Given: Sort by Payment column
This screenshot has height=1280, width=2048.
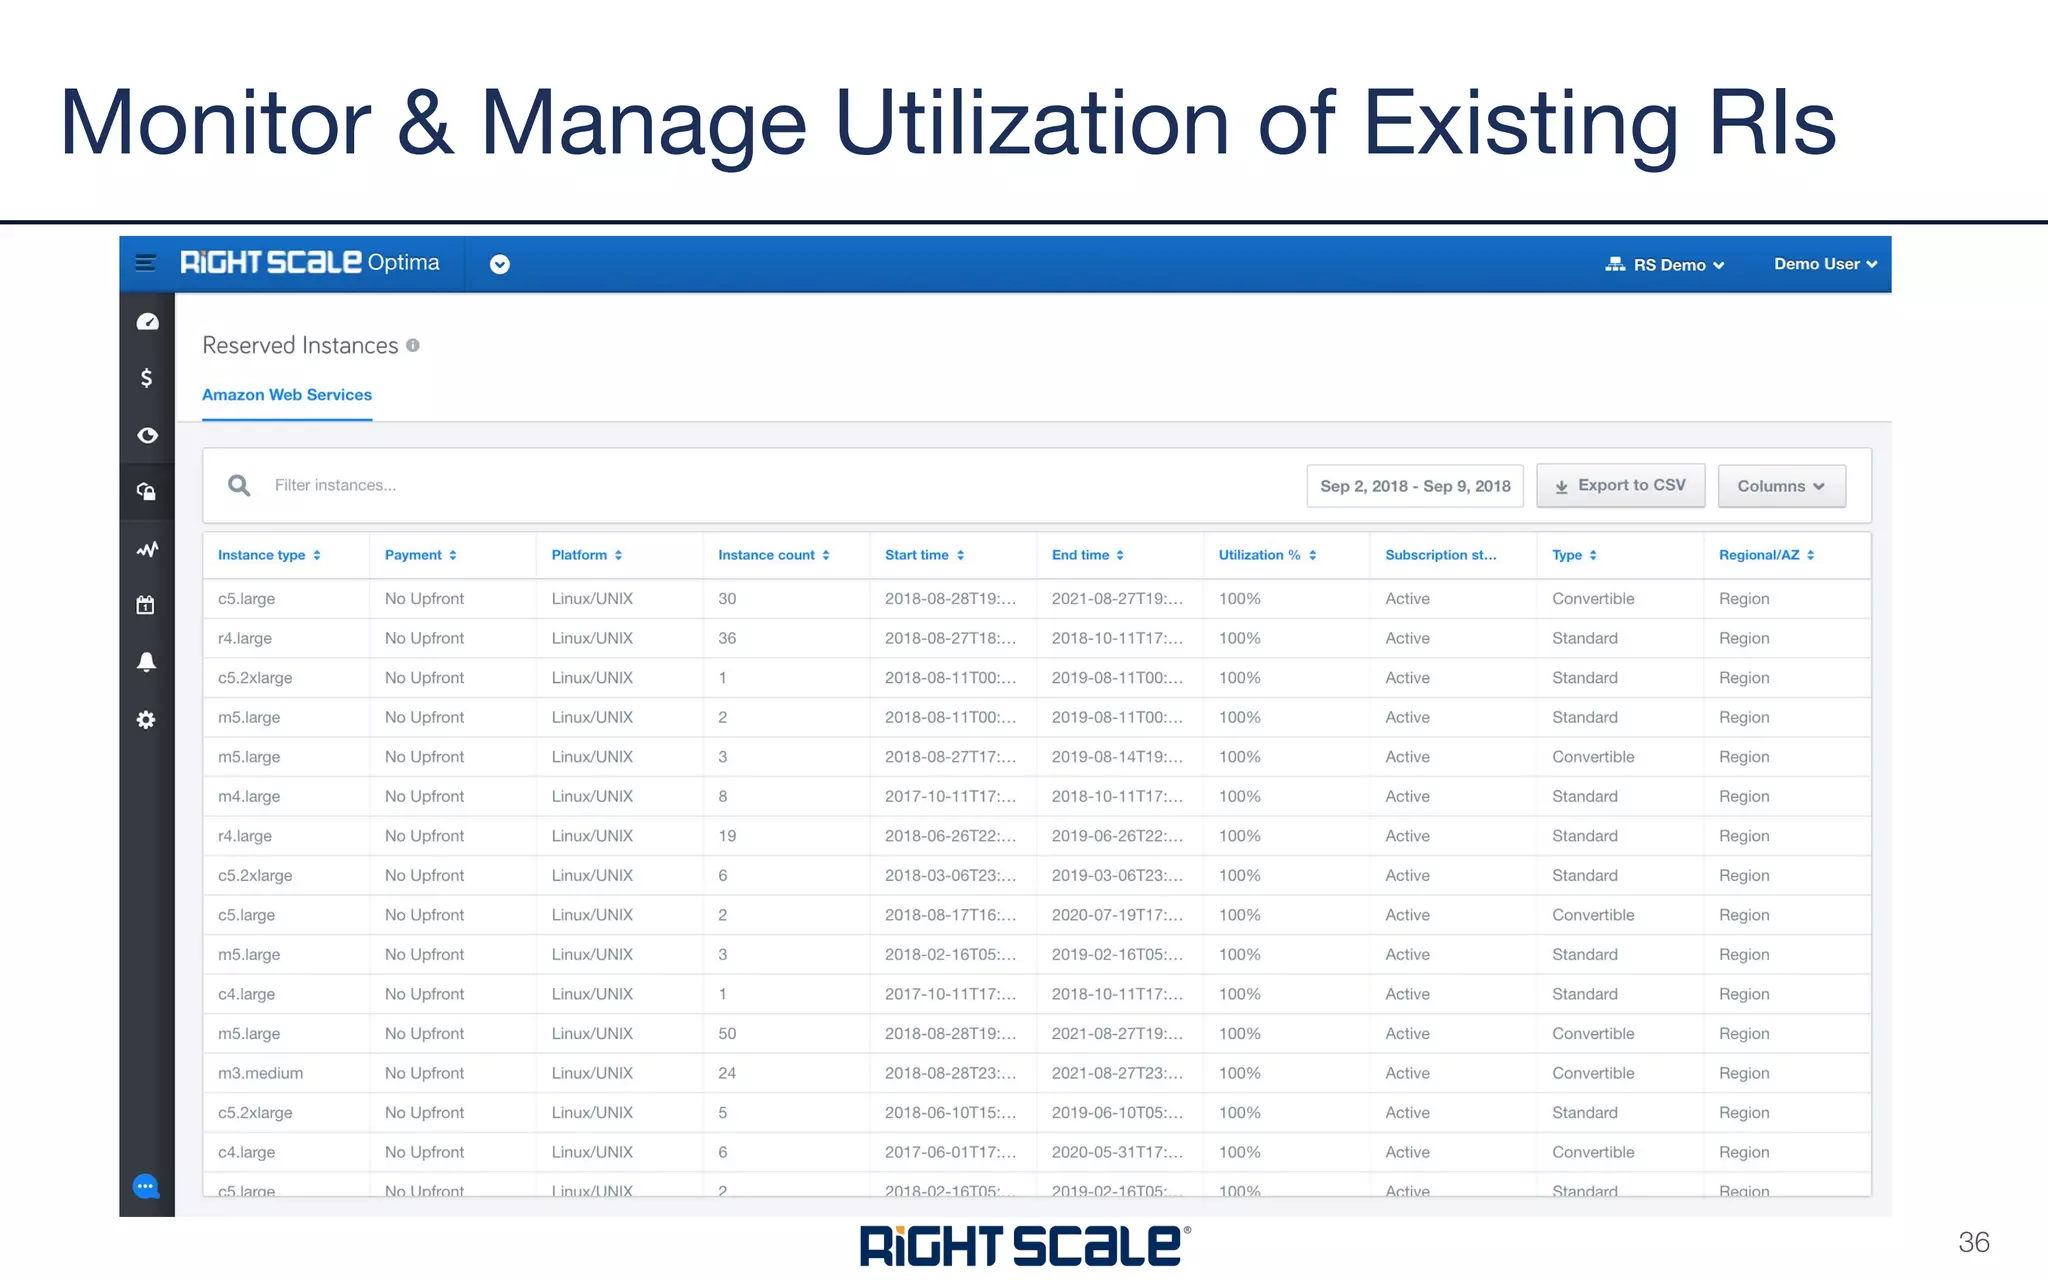Looking at the screenshot, I should click(421, 555).
